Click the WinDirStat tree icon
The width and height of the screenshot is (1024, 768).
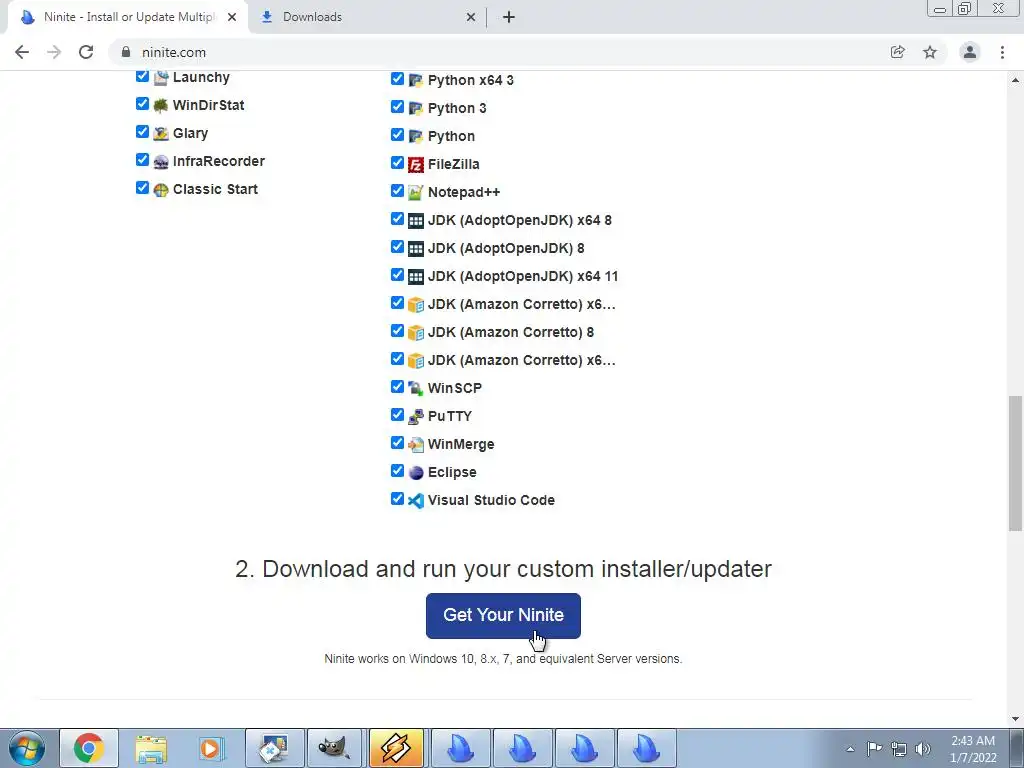pyautogui.click(x=161, y=105)
